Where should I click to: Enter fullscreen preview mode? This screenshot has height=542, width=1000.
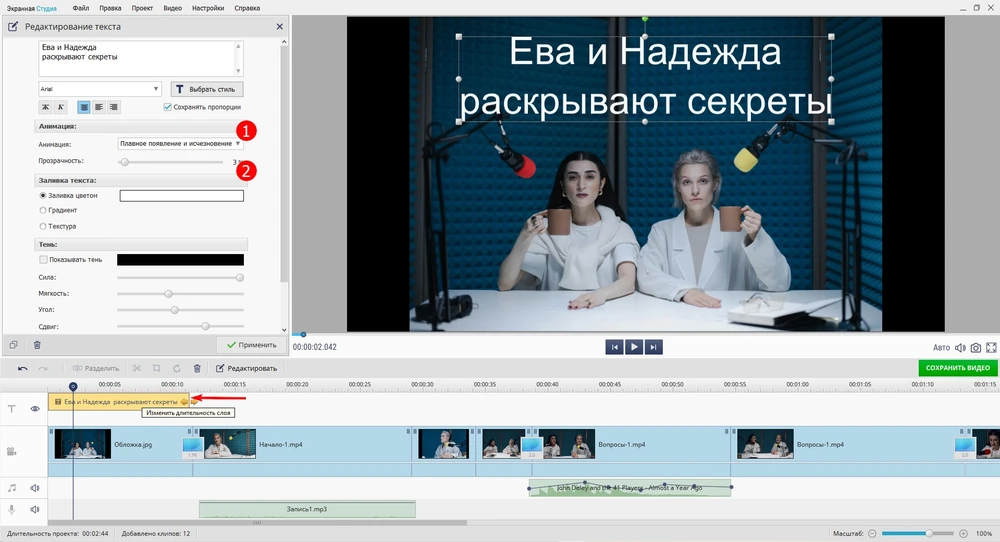pos(992,347)
